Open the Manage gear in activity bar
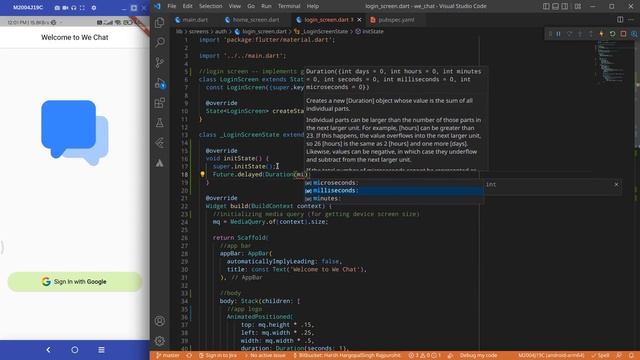Viewport: 640px width, 360px height. tap(160, 340)
